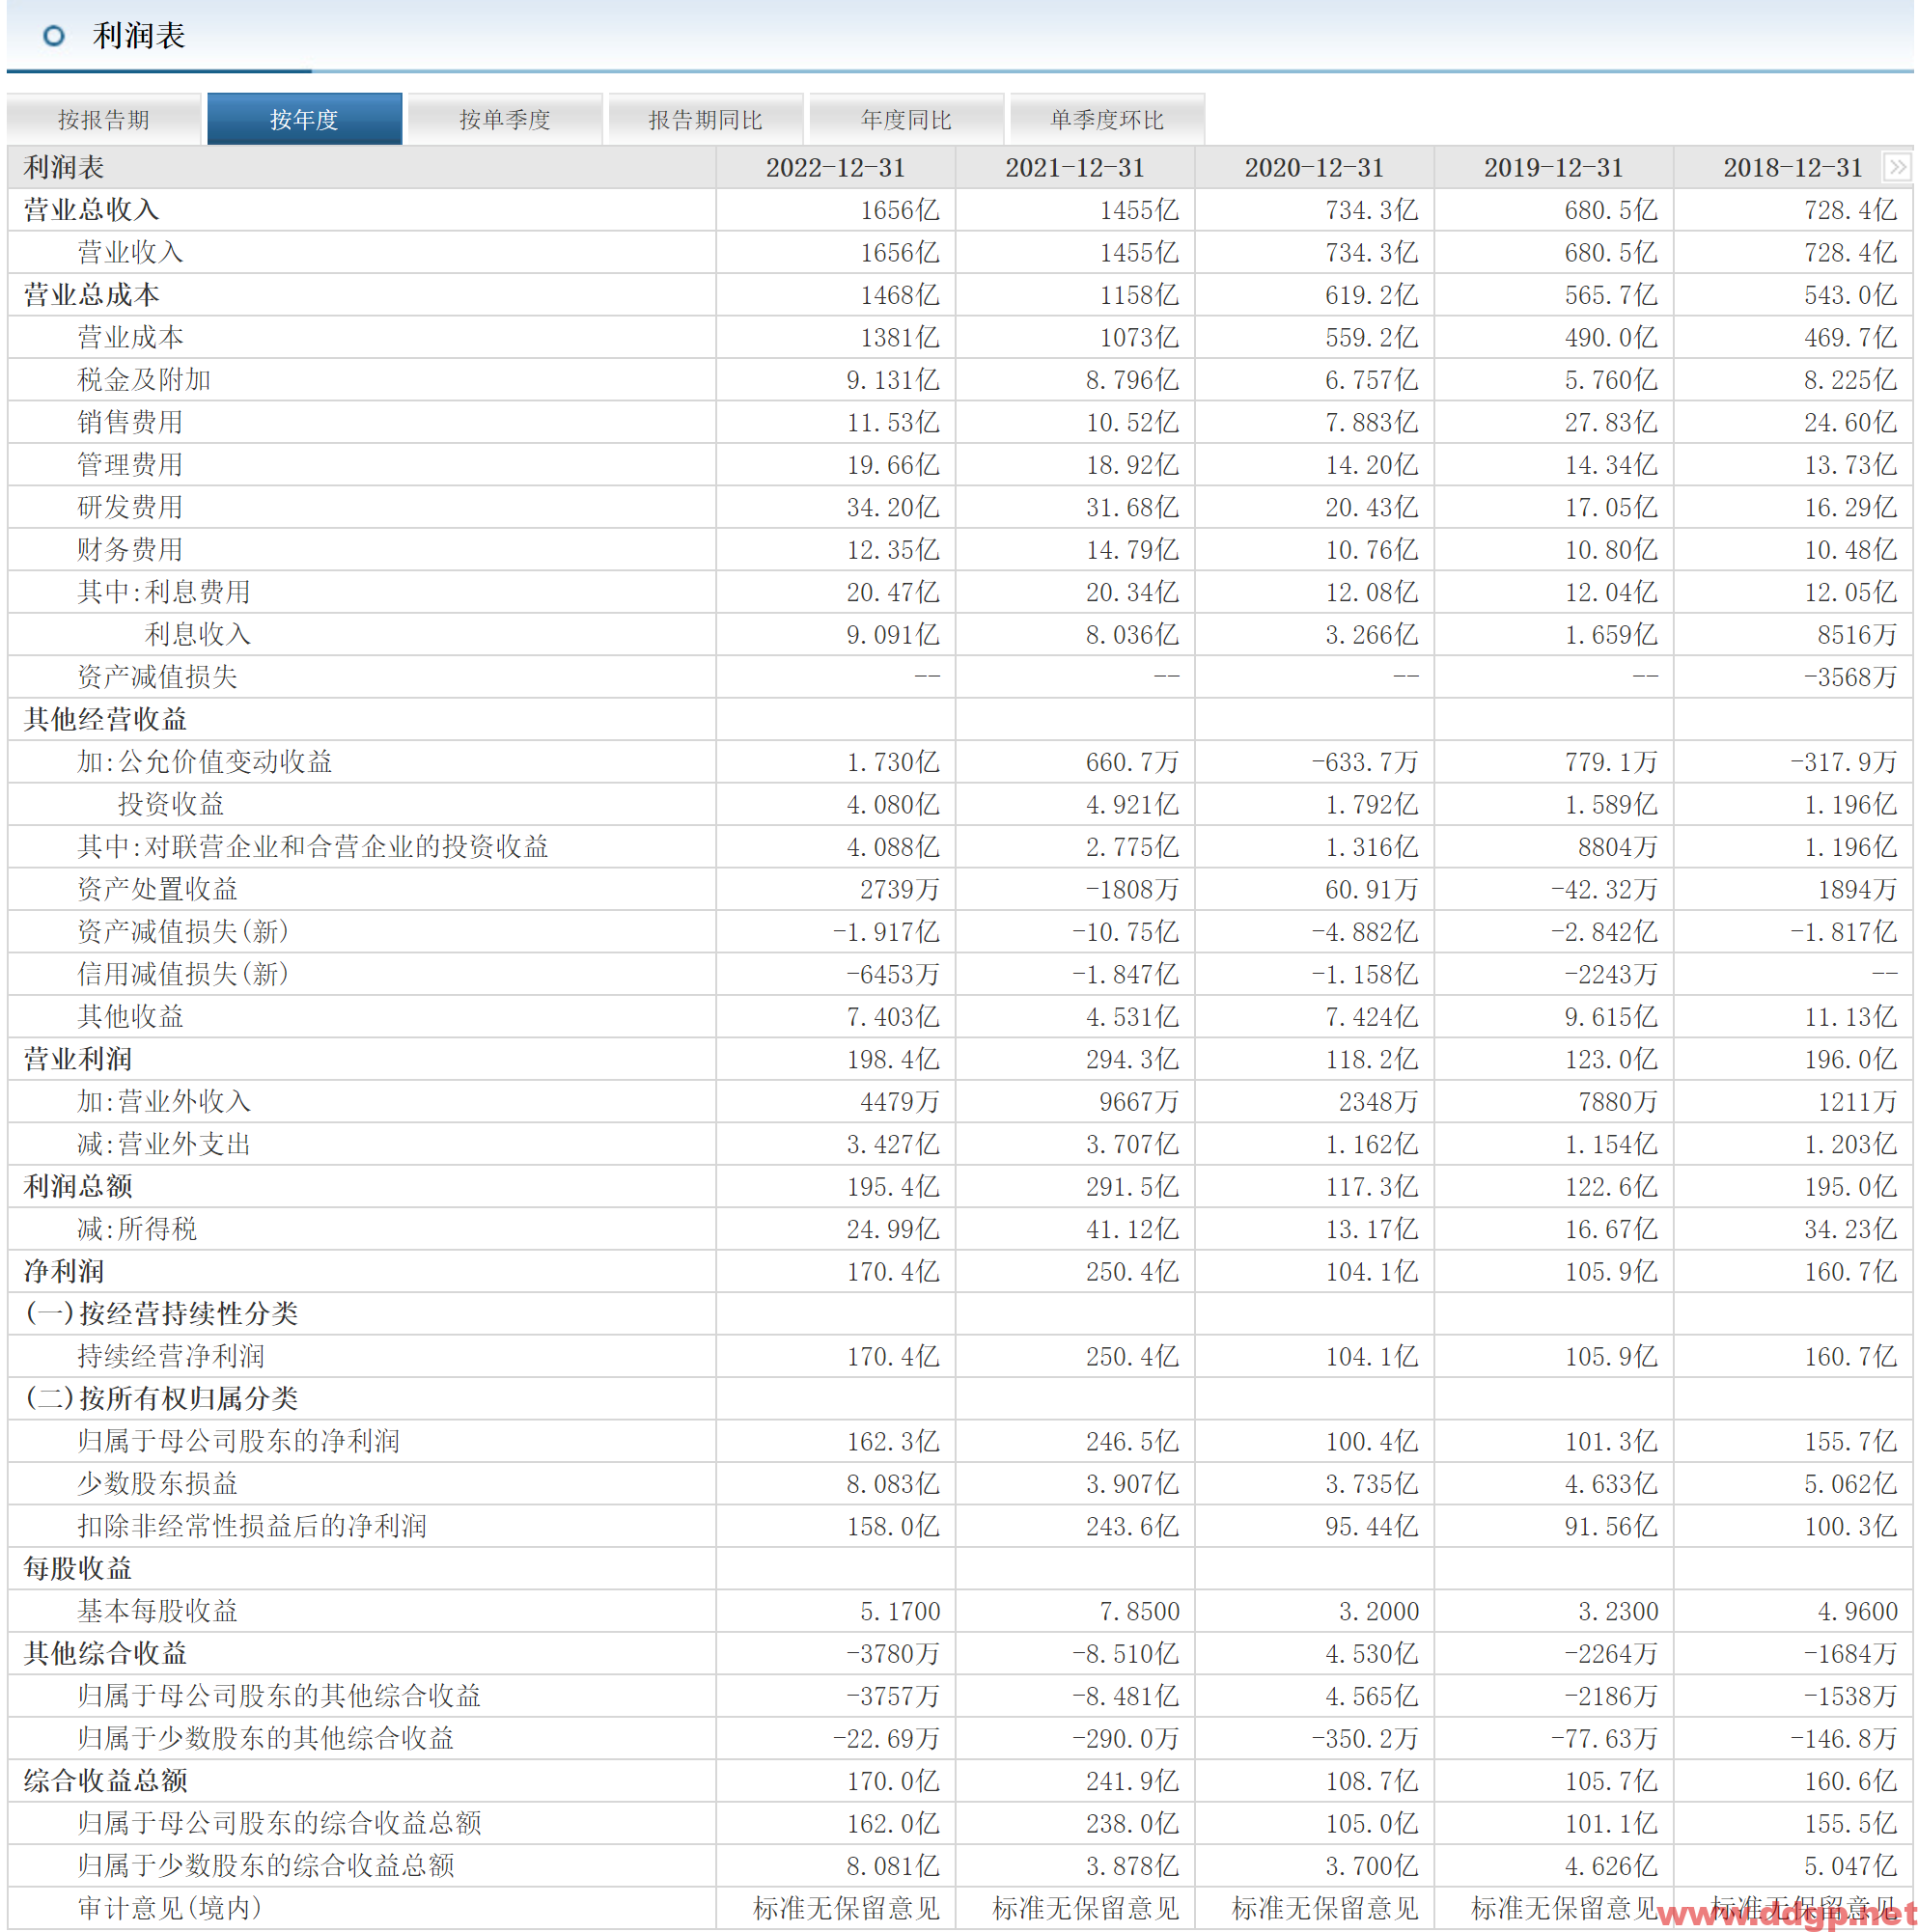1918x1932 pixels.
Task: Click the 17.05亿 研发费用 value
Action: pyautogui.click(x=1611, y=507)
